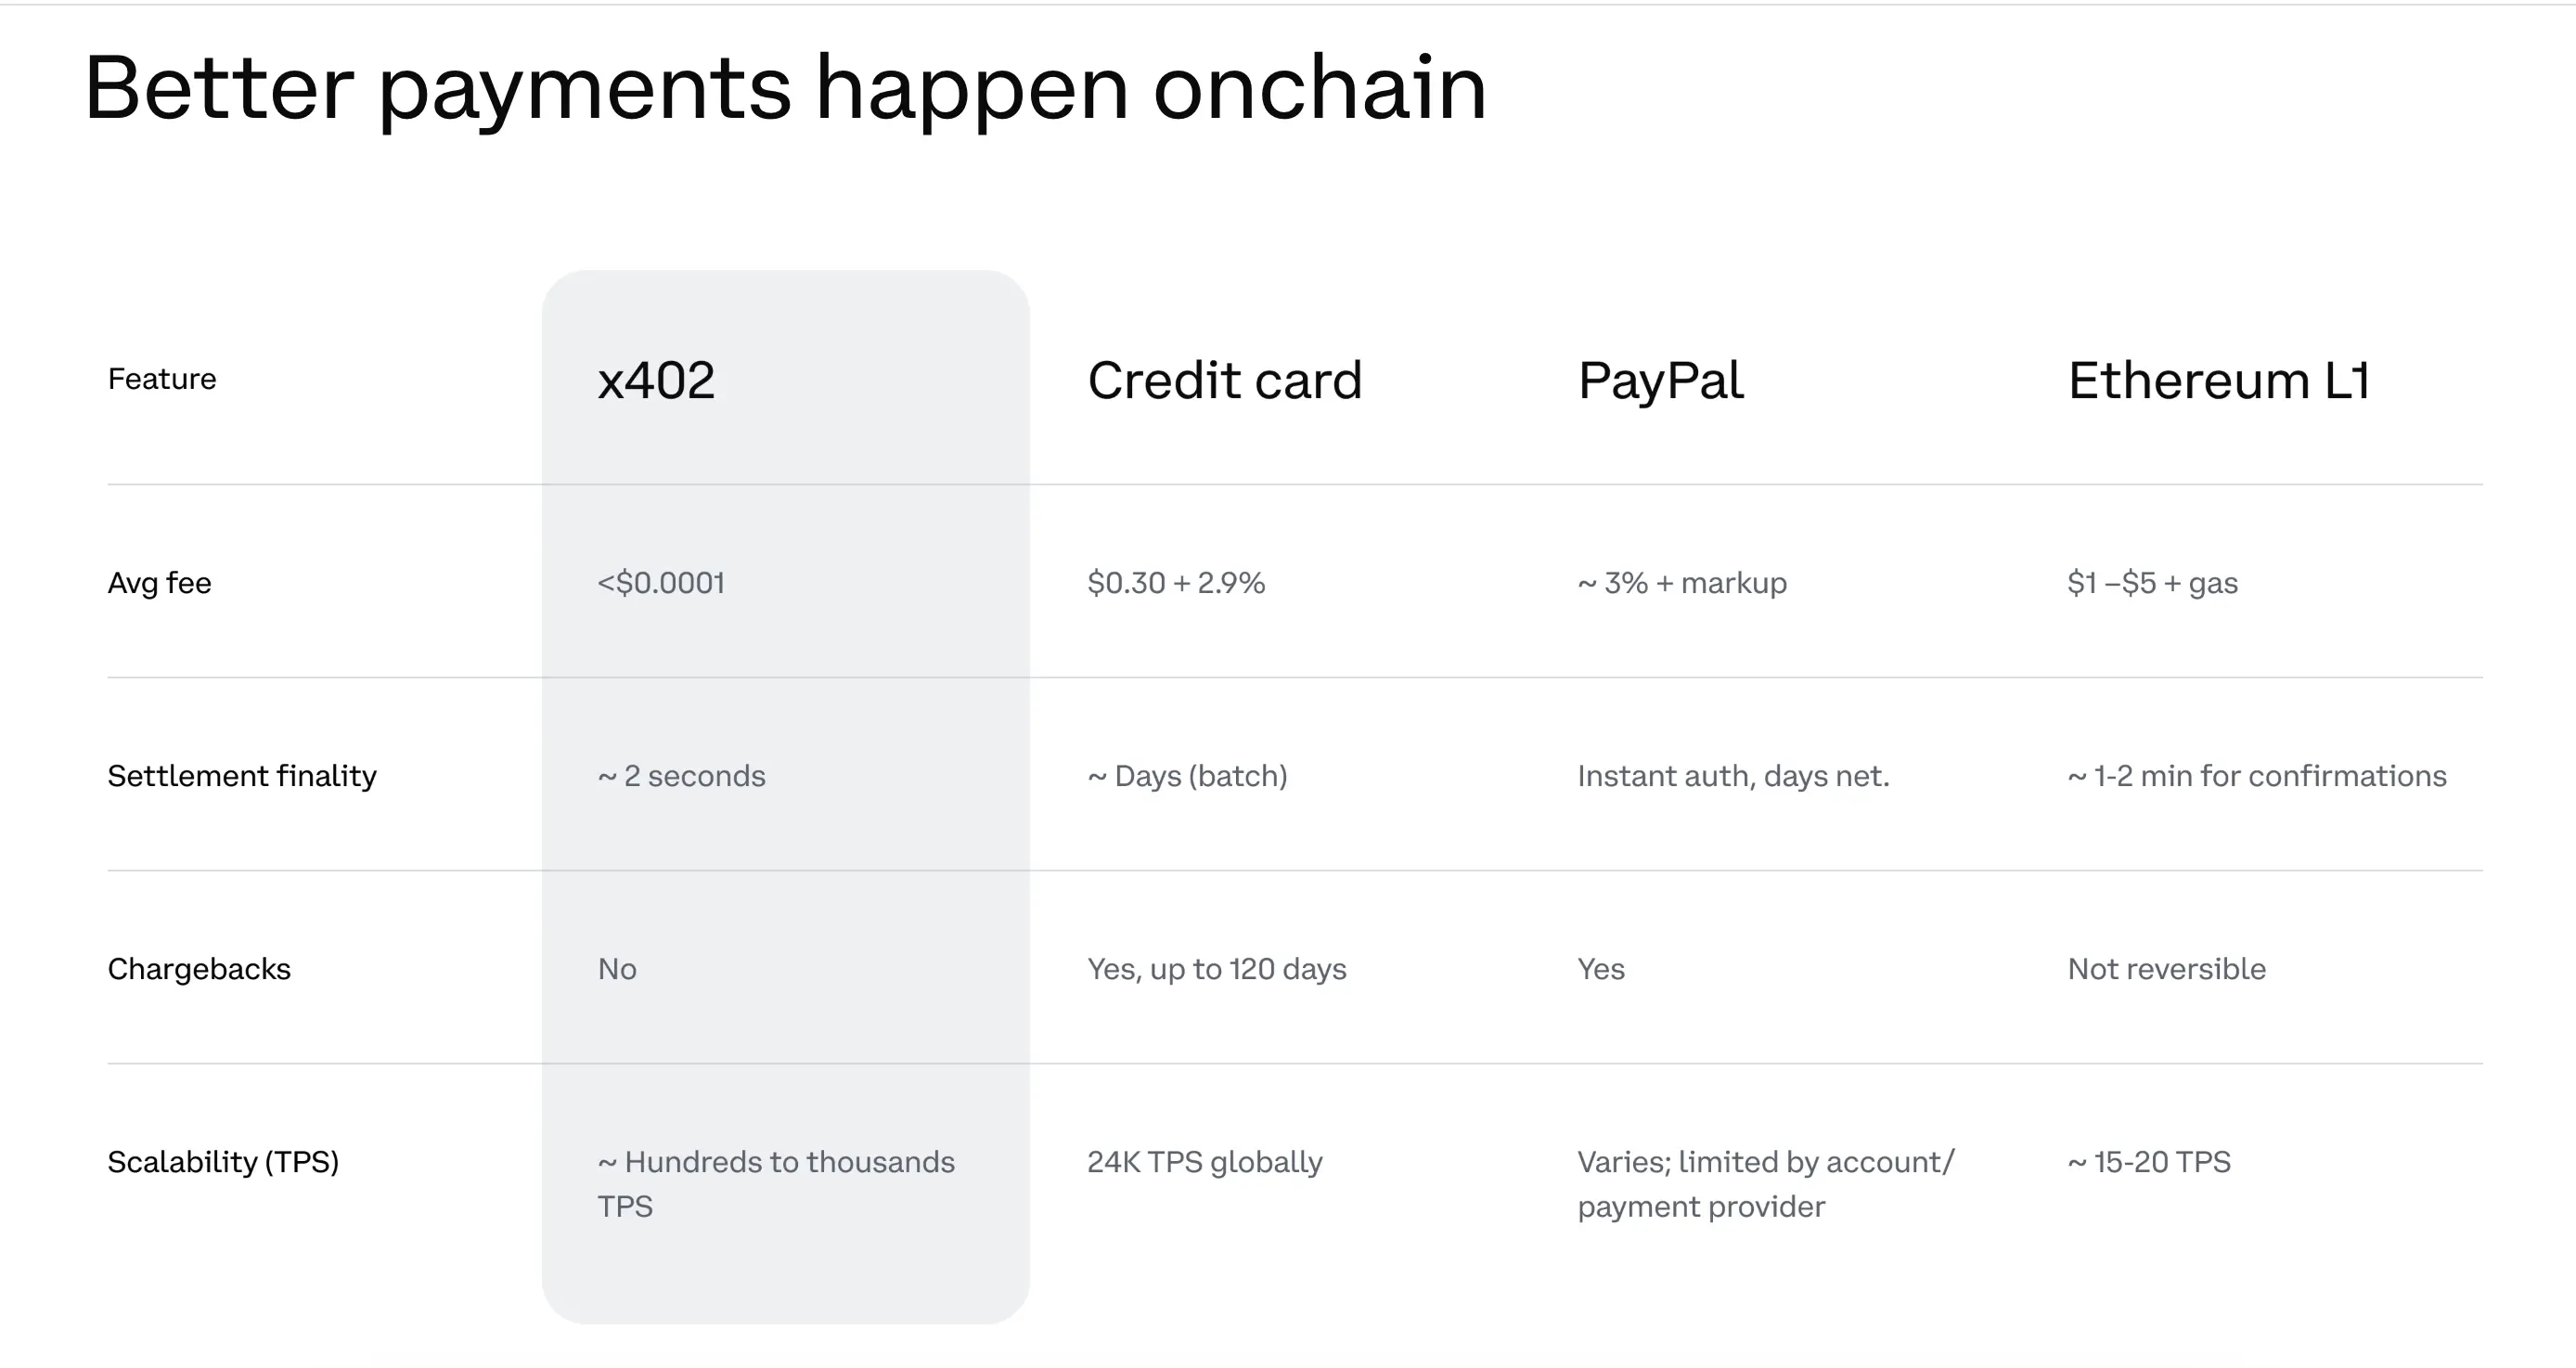Image resolution: width=2576 pixels, height=1368 pixels.
Task: Select the Ethereum L1 column header
Action: point(2218,380)
